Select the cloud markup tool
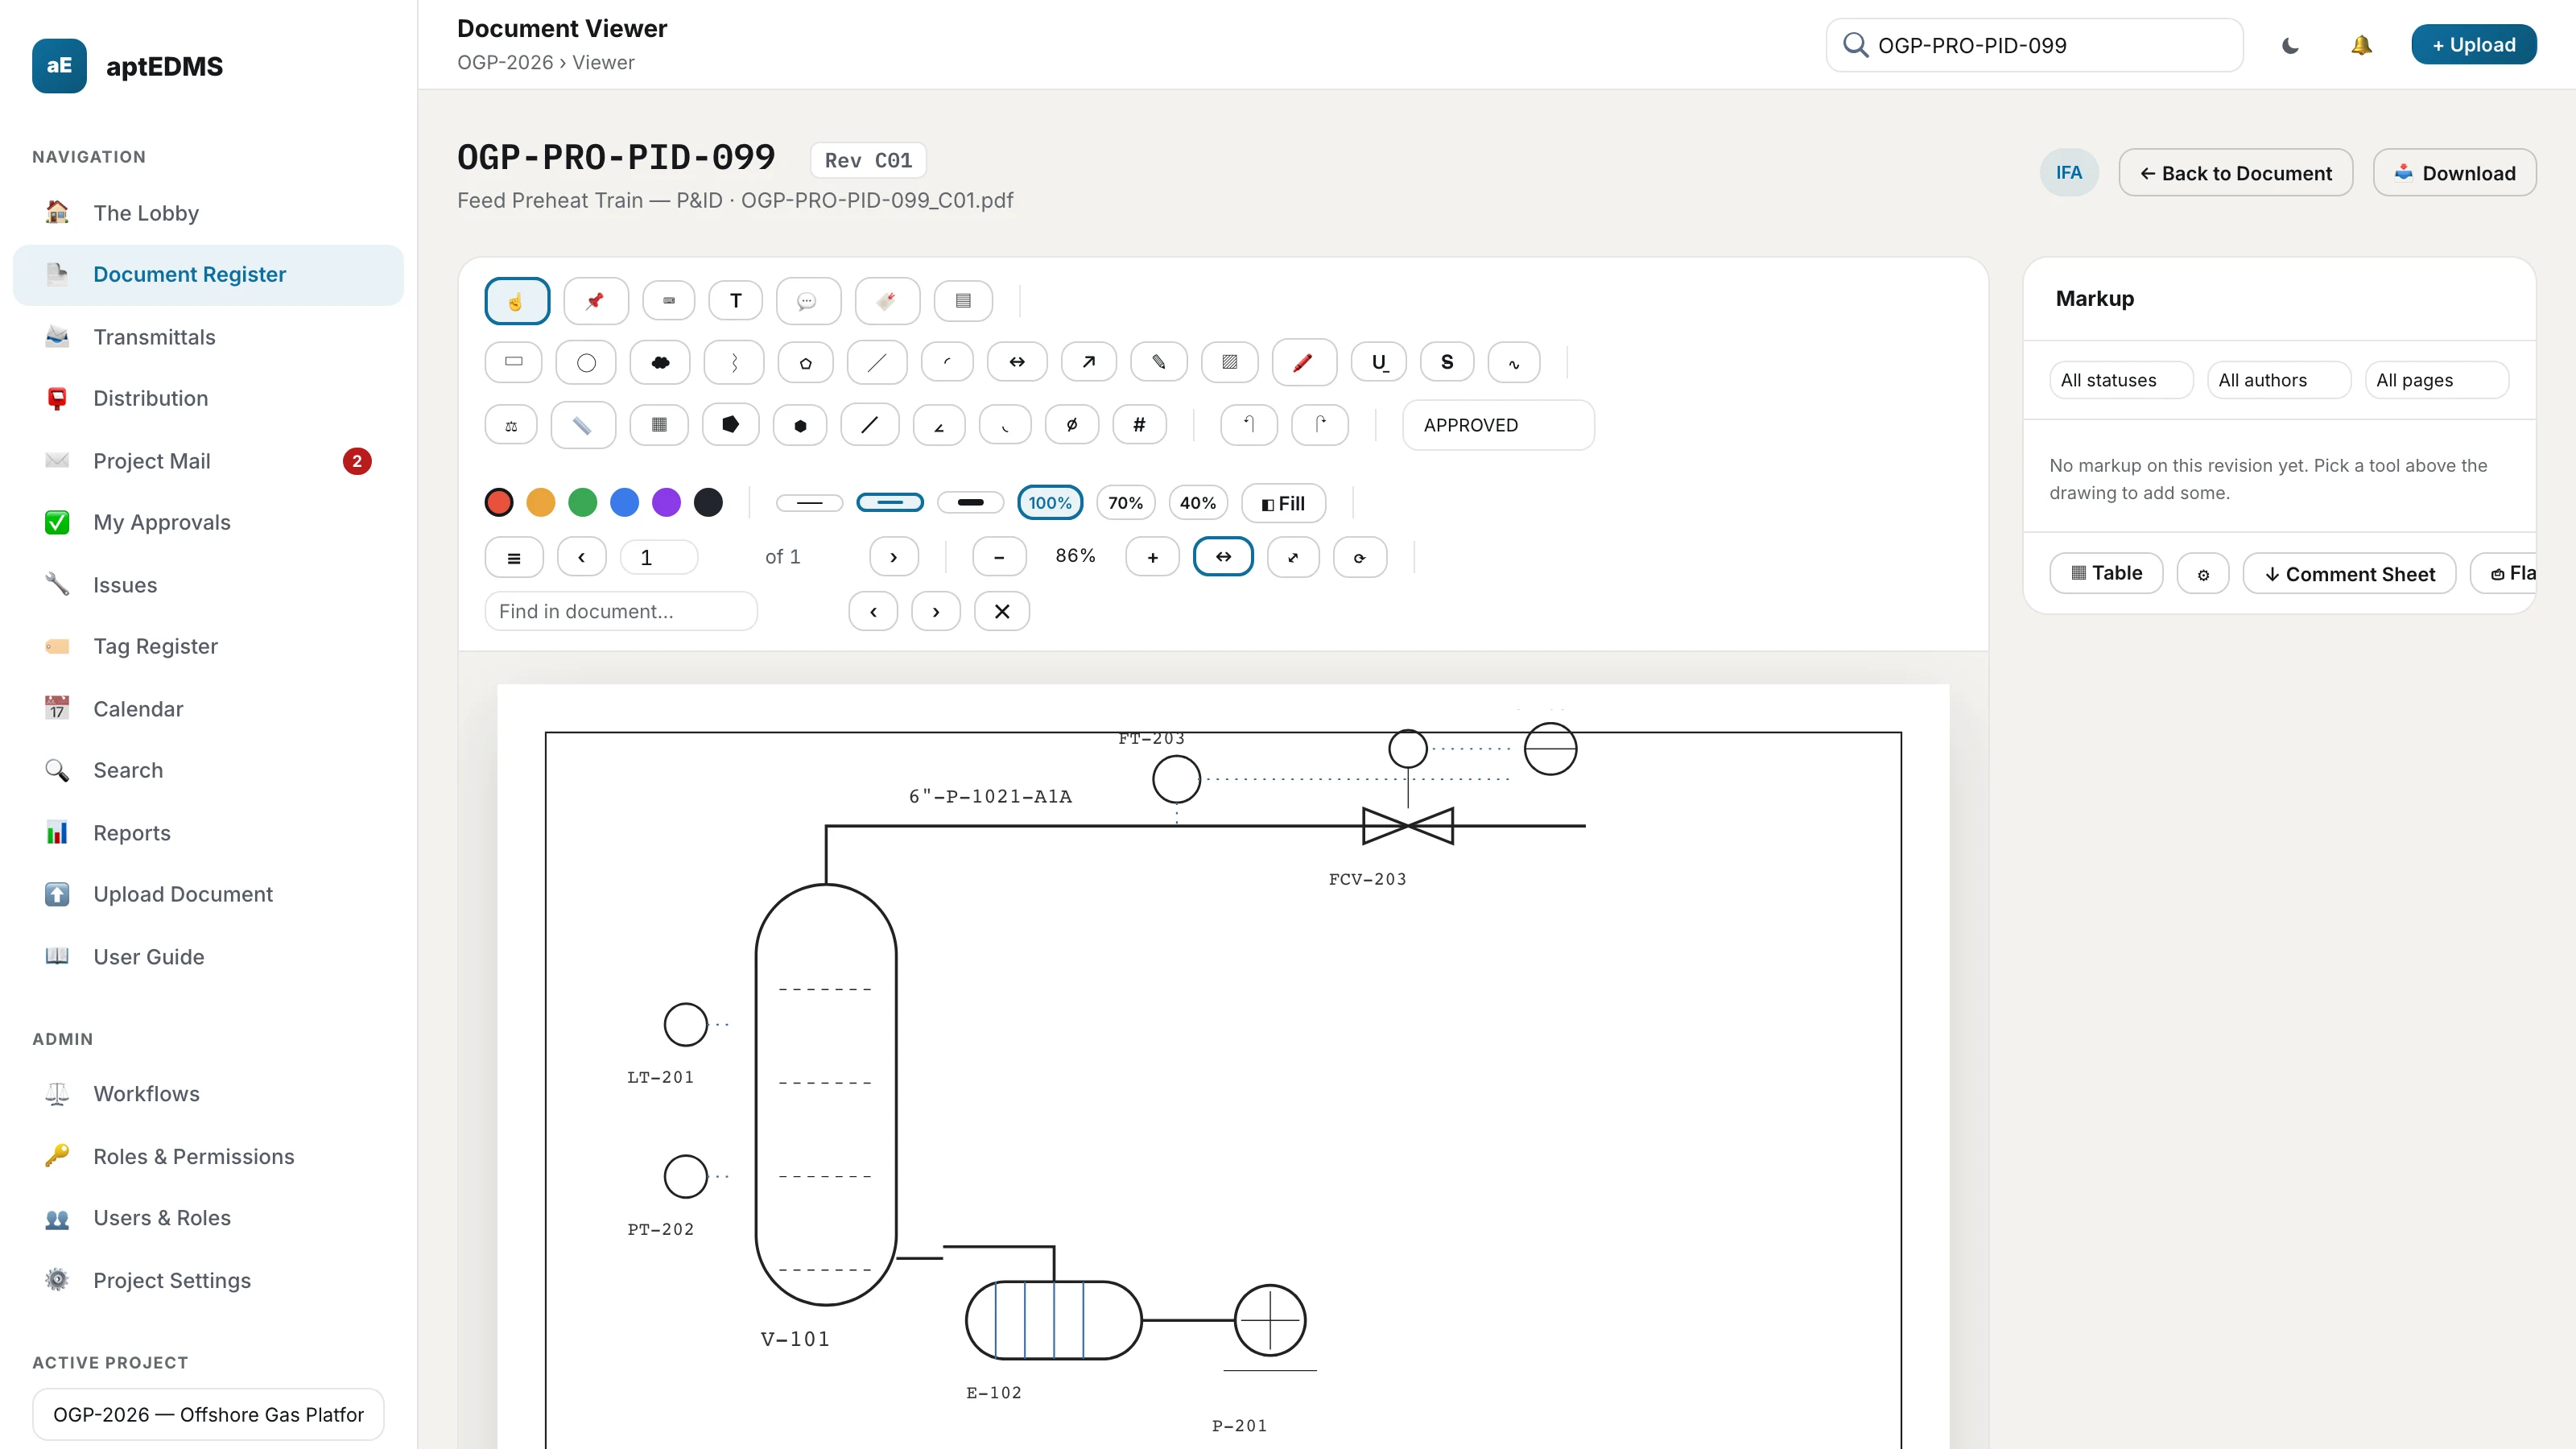The image size is (2576, 1449). (x=660, y=362)
